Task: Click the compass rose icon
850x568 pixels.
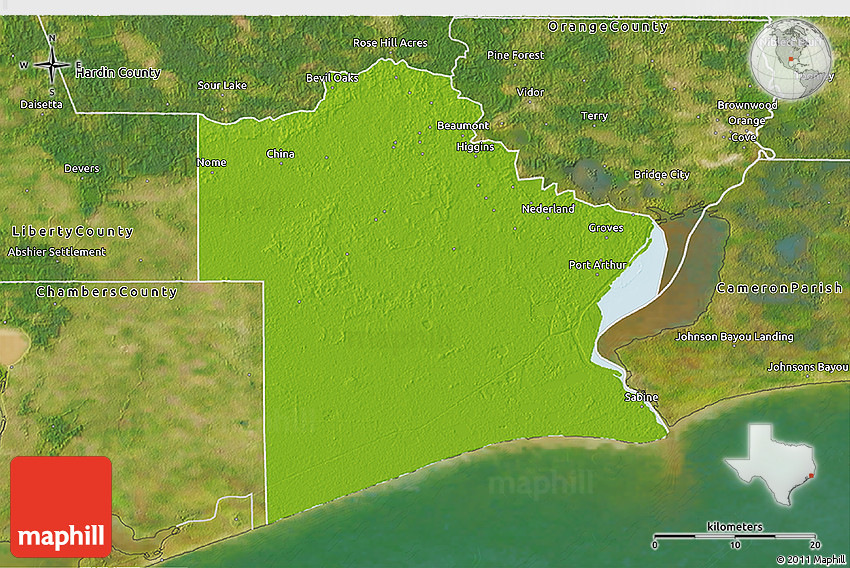Action: point(52,64)
